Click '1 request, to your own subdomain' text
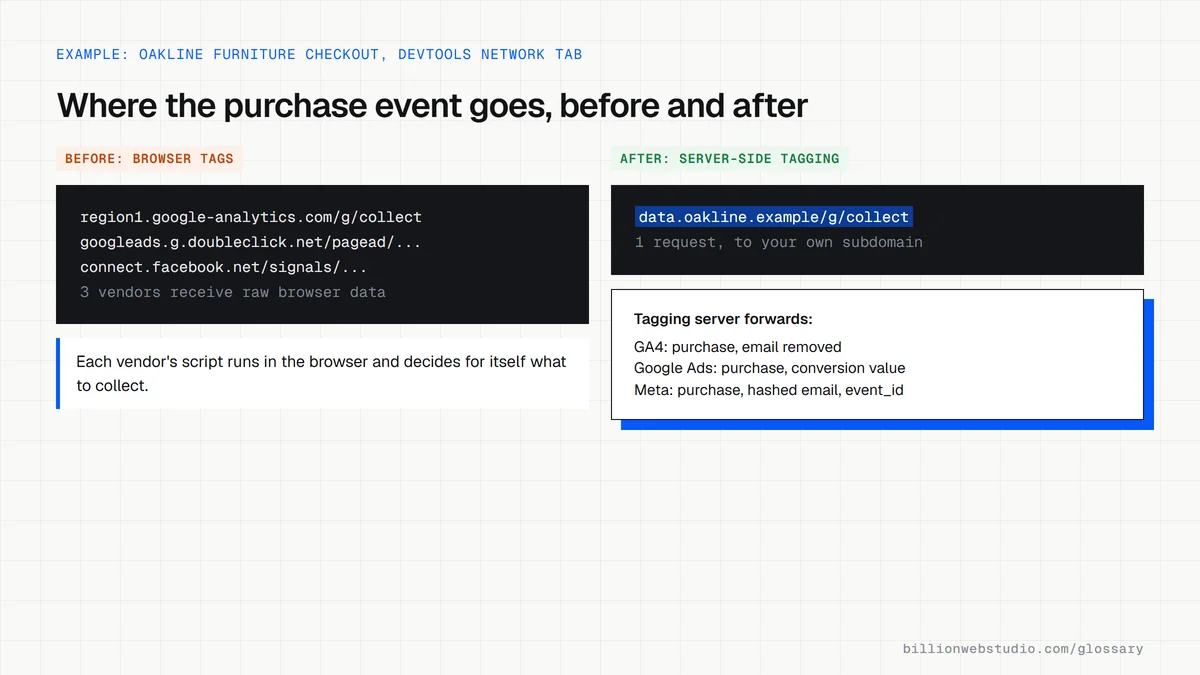The image size is (1200, 675). coord(779,242)
